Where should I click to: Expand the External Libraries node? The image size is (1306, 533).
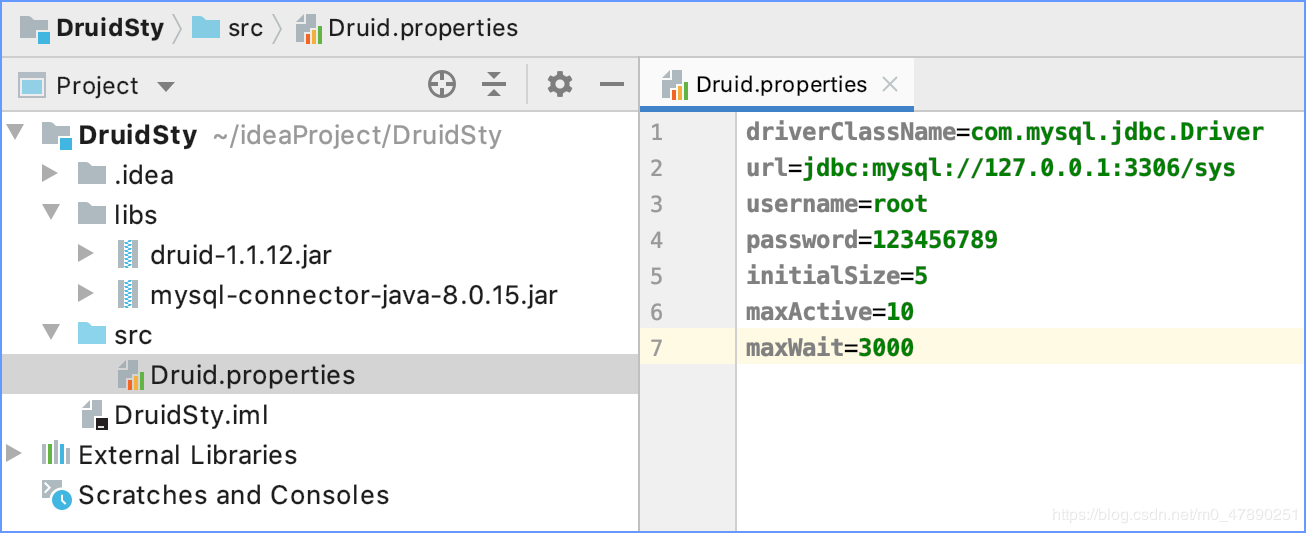pyautogui.click(x=14, y=454)
